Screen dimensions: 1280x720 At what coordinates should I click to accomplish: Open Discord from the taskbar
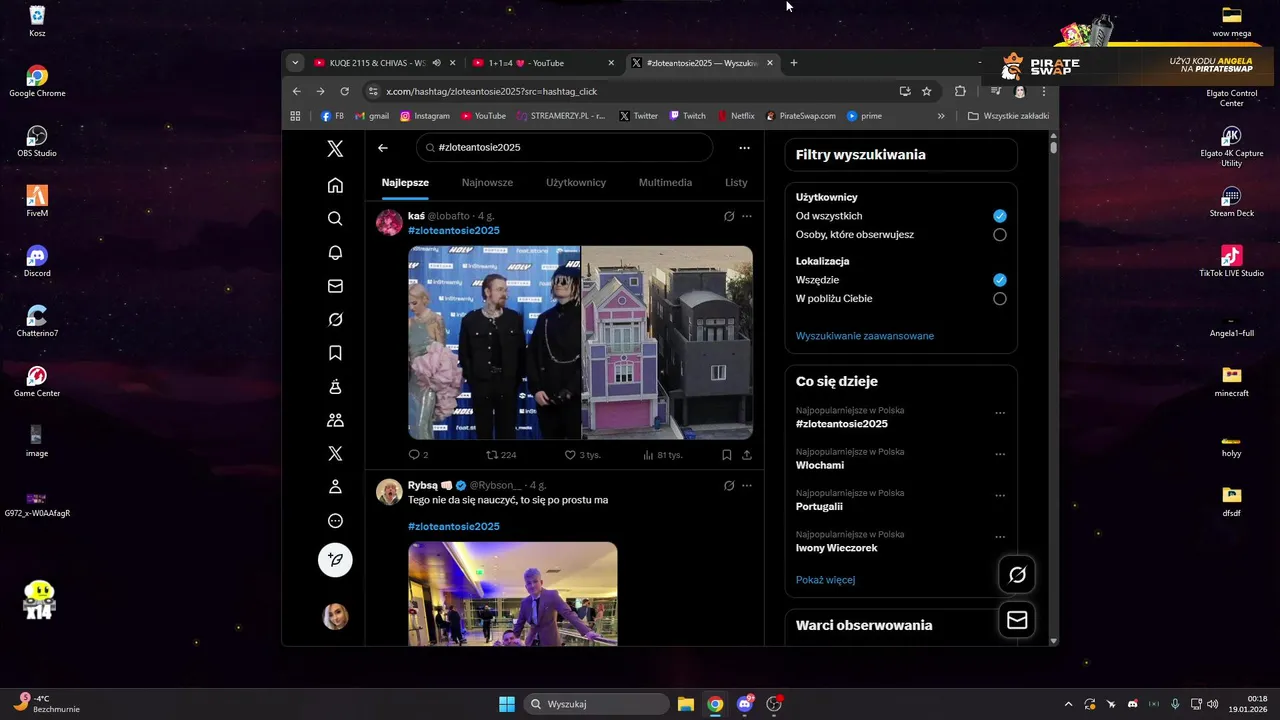744,704
